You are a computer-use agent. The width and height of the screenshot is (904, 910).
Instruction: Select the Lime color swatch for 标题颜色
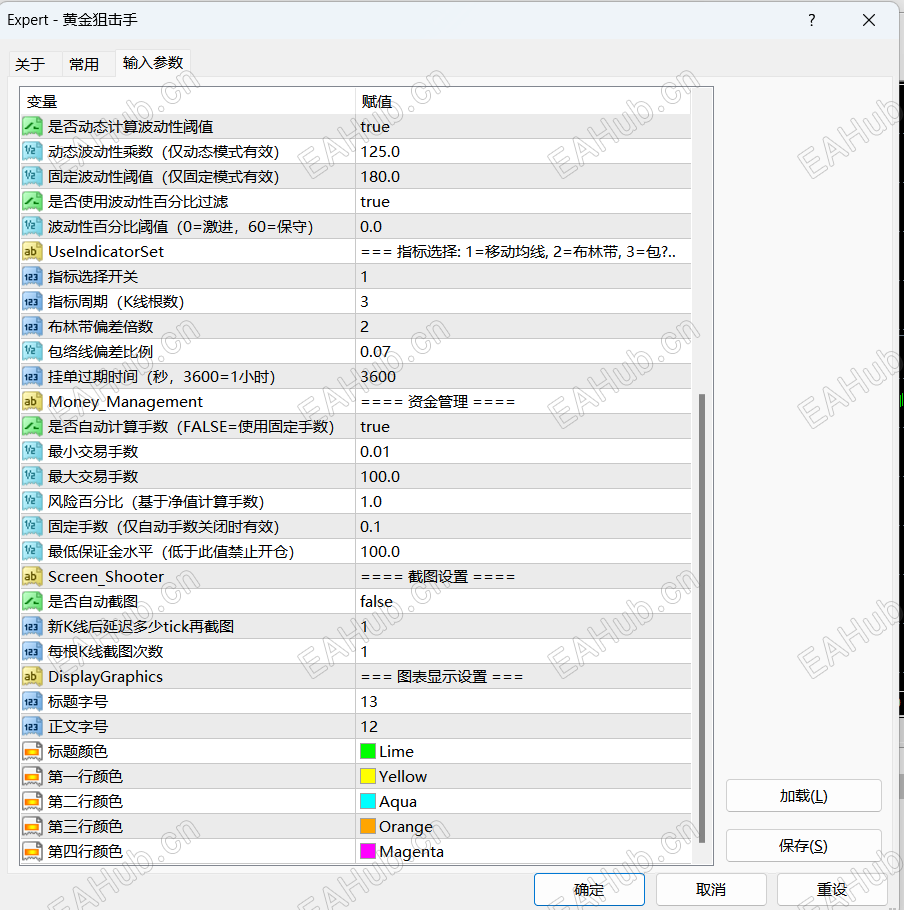366,751
